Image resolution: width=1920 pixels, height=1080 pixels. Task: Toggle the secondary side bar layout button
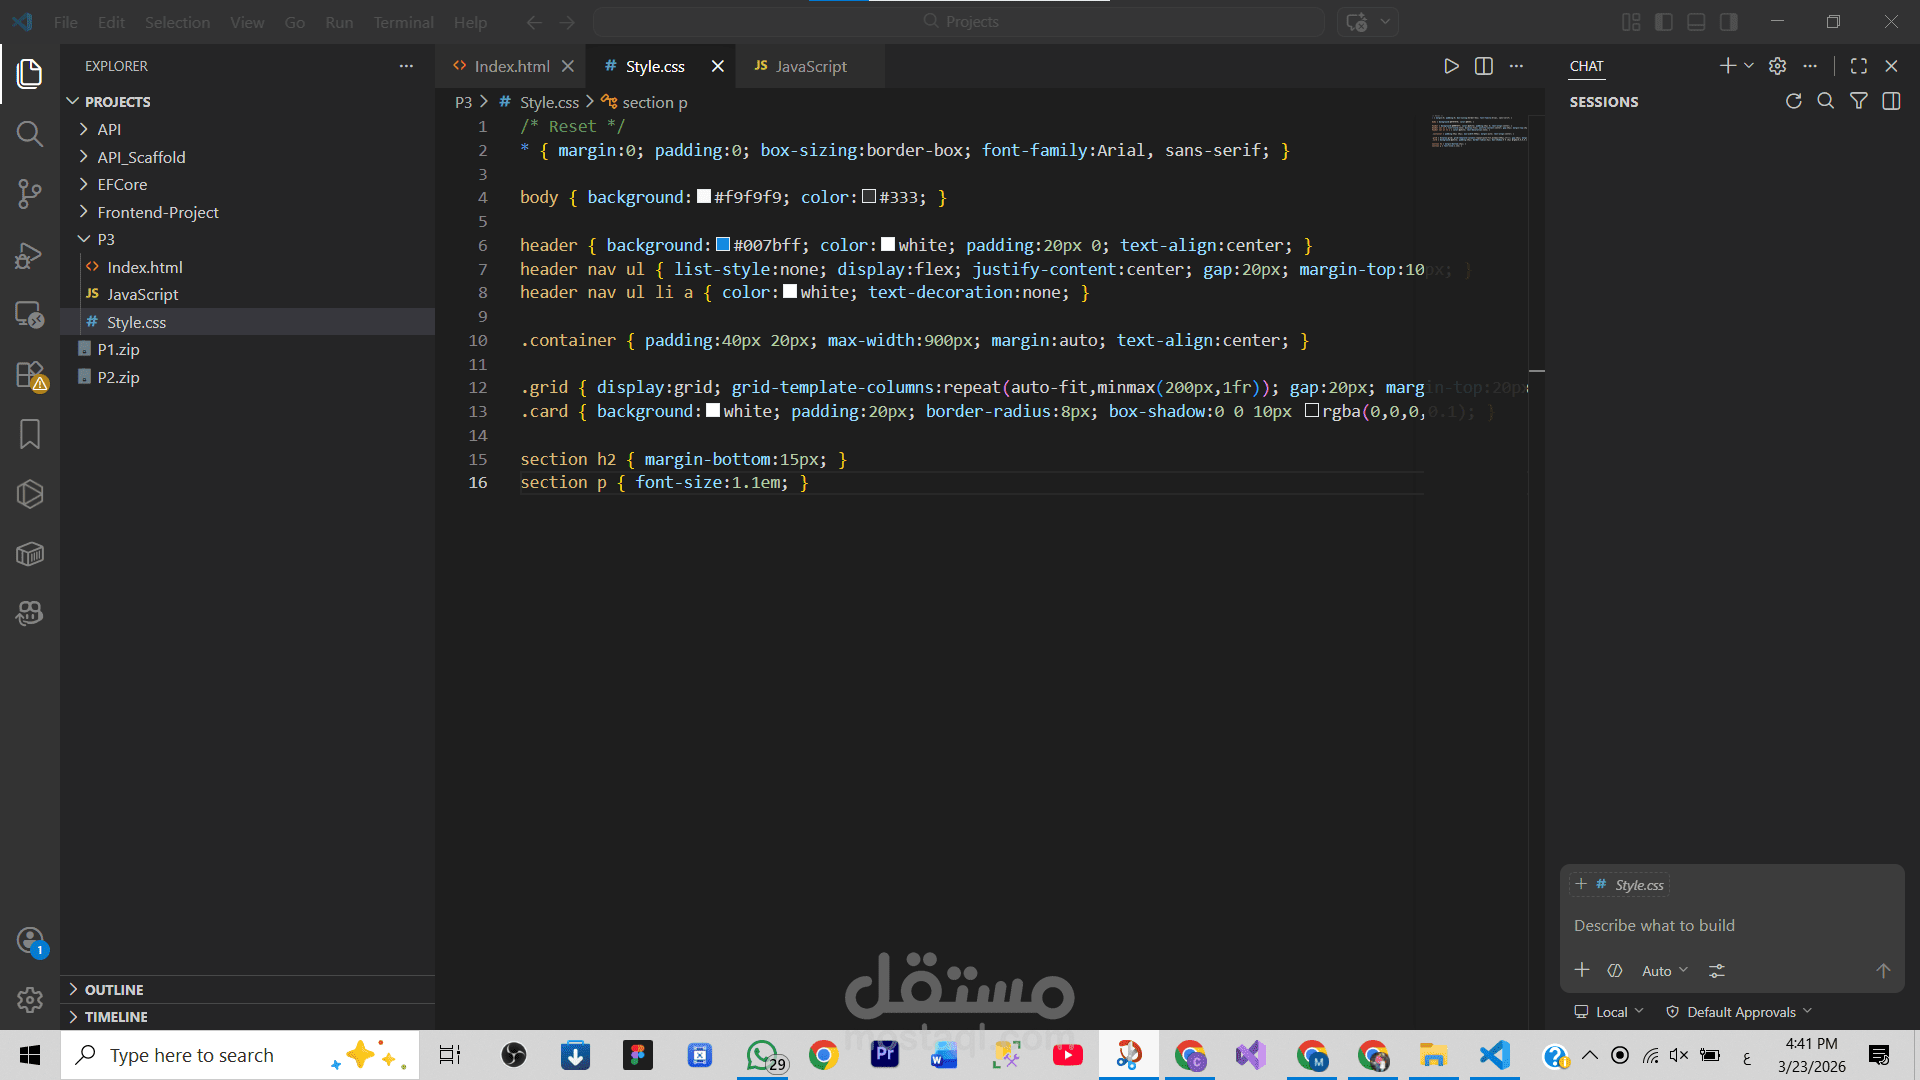1728,22
